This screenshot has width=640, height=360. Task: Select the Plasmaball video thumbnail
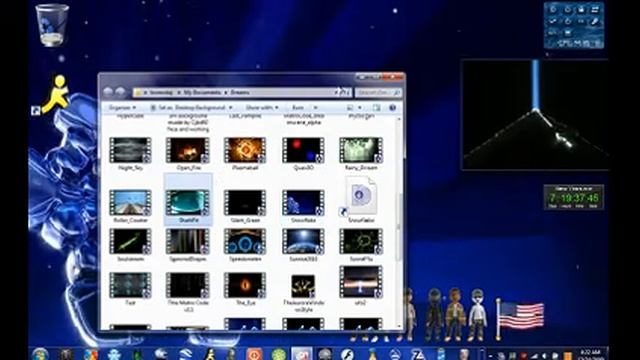coord(245,150)
